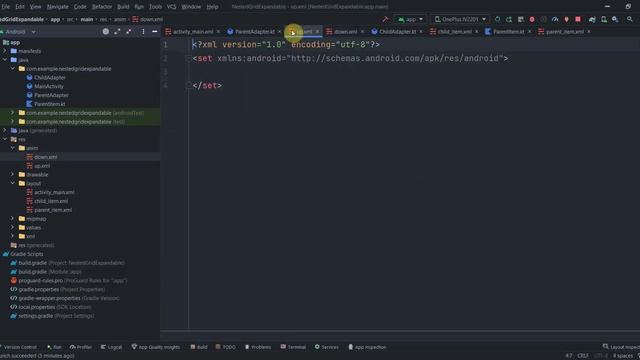Open the Build tool window

(x=199, y=347)
